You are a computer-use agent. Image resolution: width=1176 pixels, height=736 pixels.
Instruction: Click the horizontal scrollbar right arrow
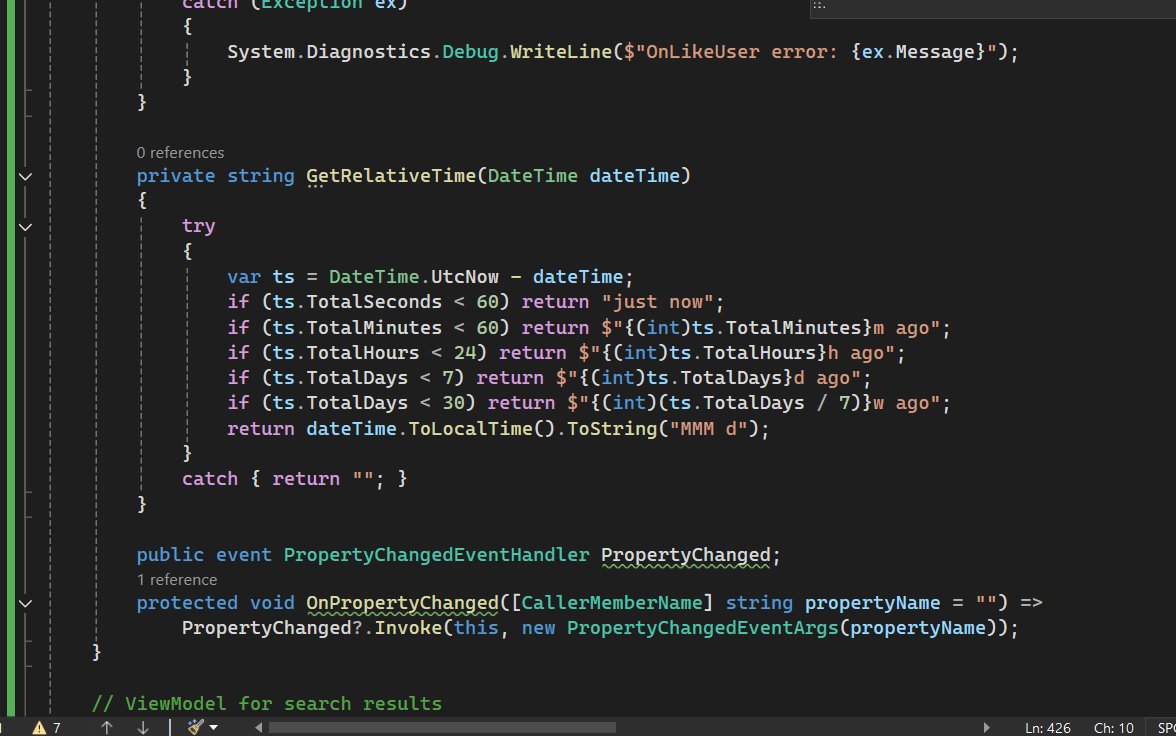click(986, 727)
